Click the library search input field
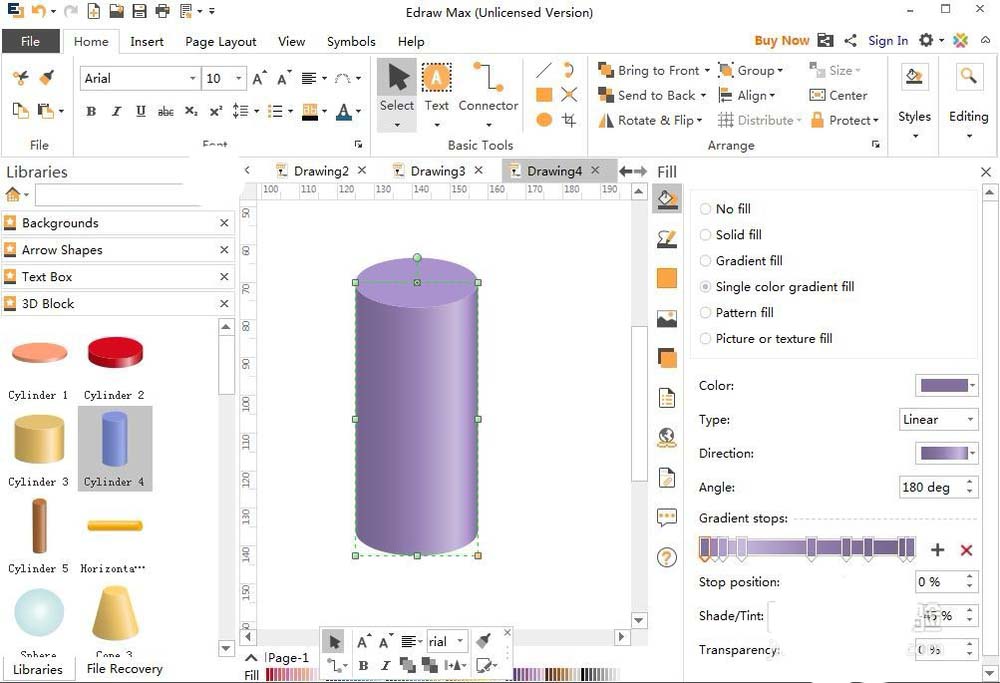 (118, 195)
